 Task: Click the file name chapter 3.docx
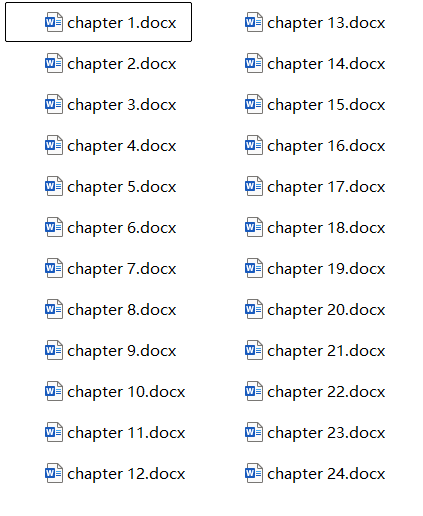(122, 105)
